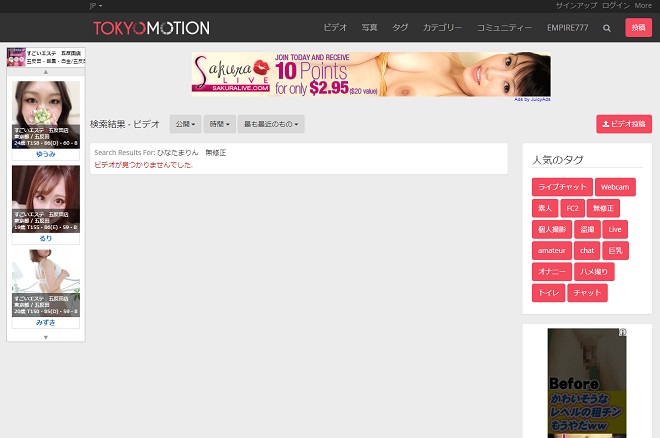Select the Webcam popular tag
The height and width of the screenshot is (438, 660).
615,187
